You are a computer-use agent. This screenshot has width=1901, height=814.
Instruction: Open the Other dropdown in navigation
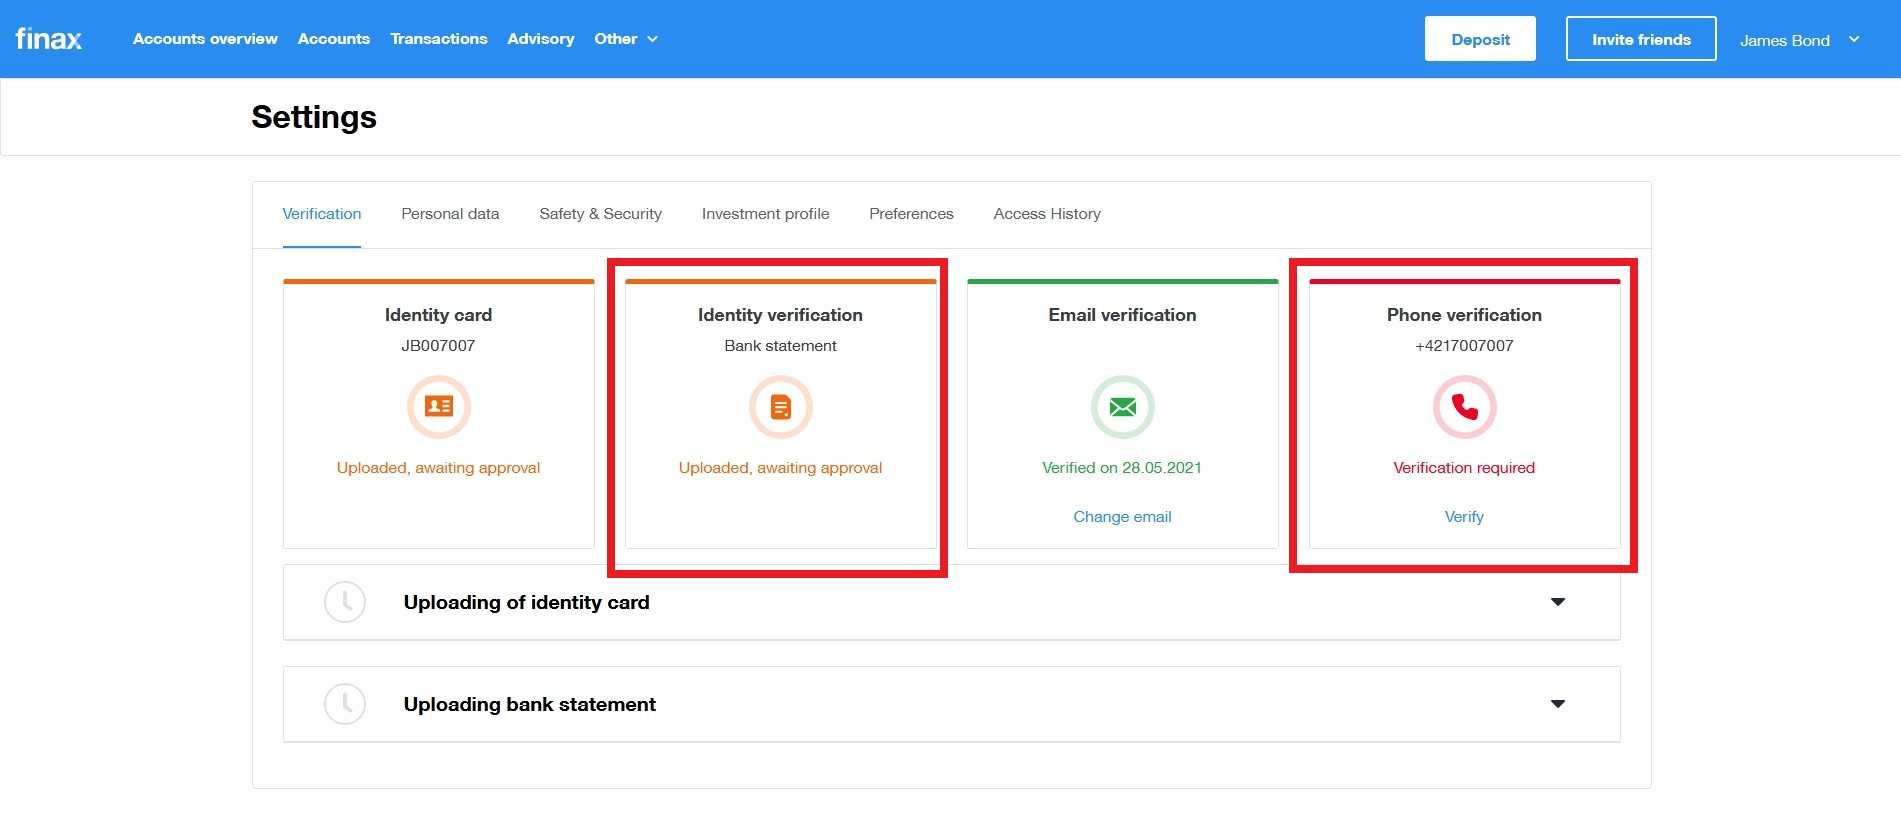tap(626, 39)
